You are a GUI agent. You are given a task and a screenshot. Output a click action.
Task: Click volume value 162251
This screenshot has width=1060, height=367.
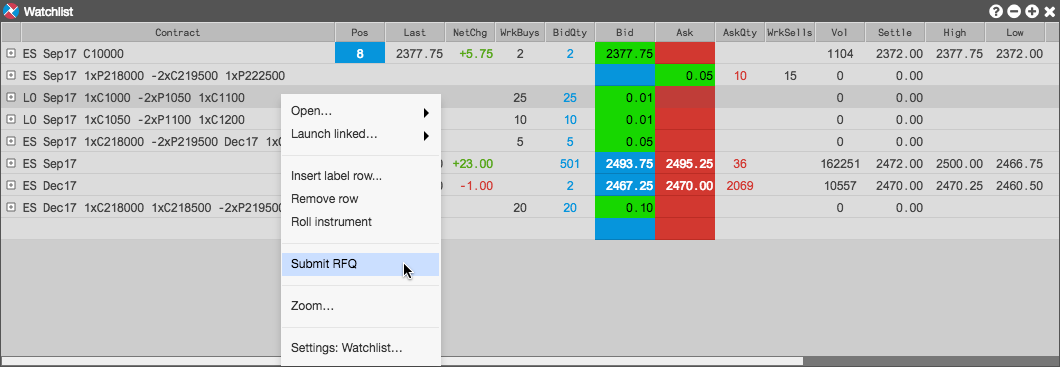click(840, 164)
